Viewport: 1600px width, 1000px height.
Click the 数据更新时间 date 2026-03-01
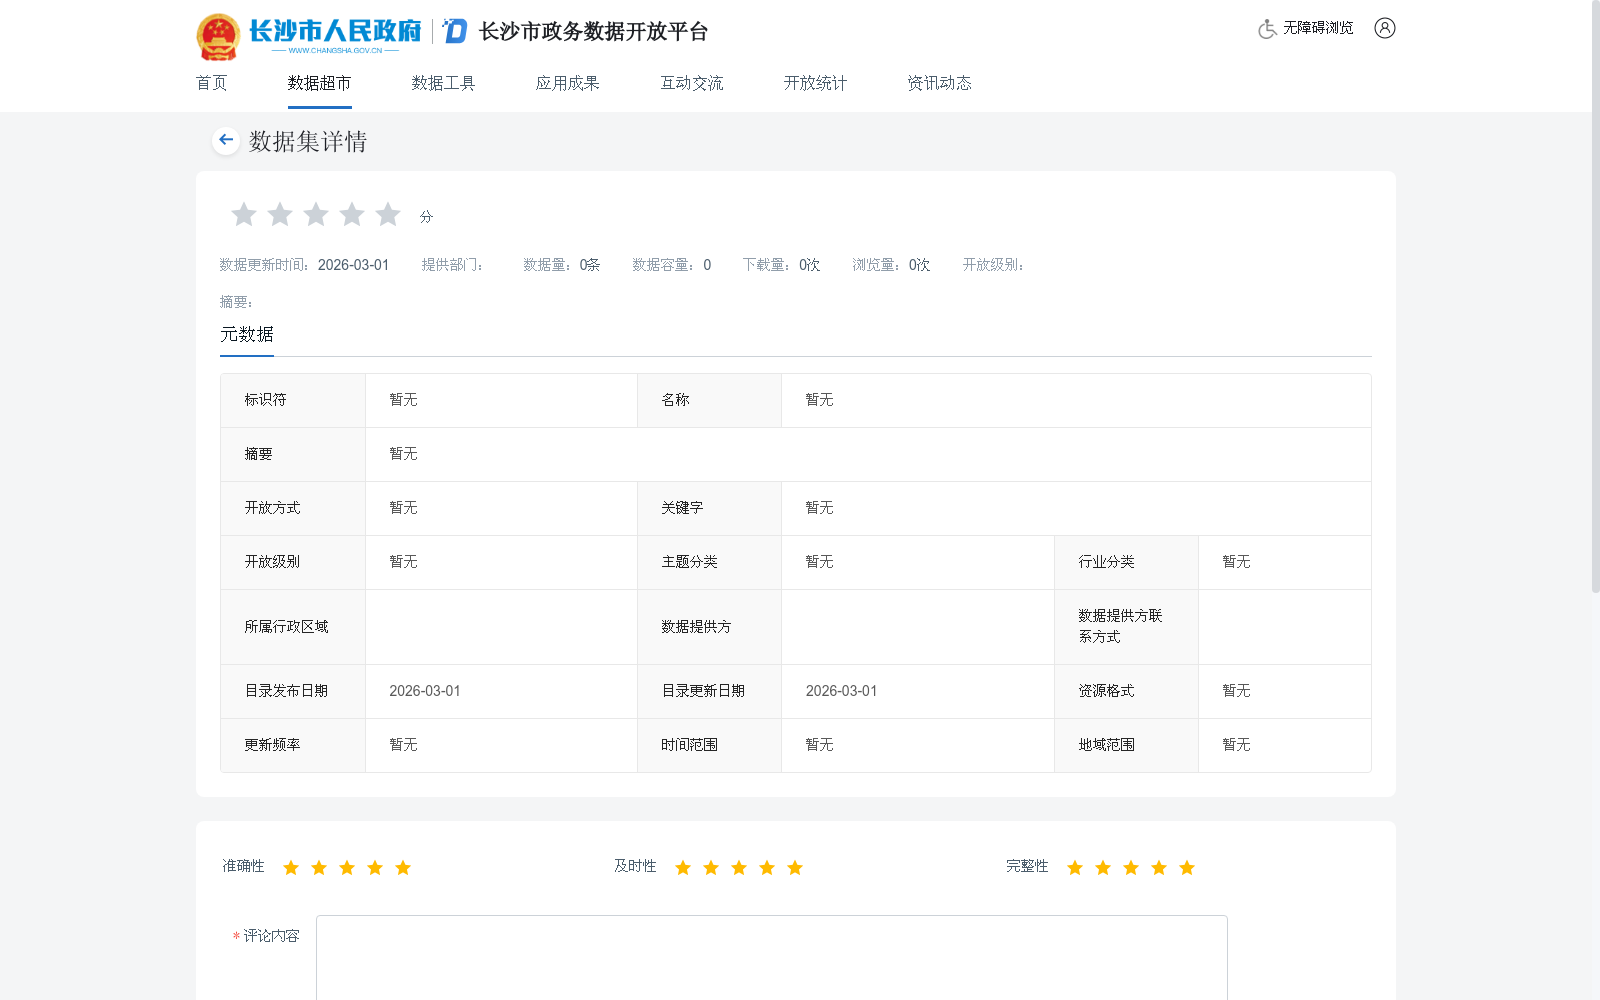(x=353, y=265)
